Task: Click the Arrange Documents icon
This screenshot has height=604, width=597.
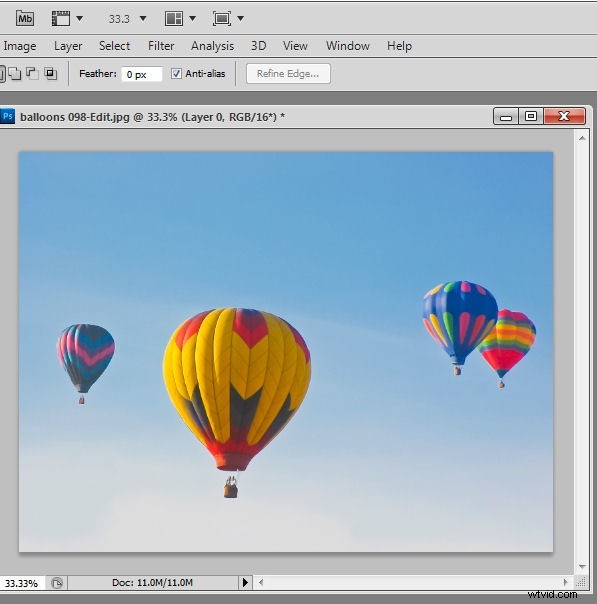Action: click(x=174, y=18)
